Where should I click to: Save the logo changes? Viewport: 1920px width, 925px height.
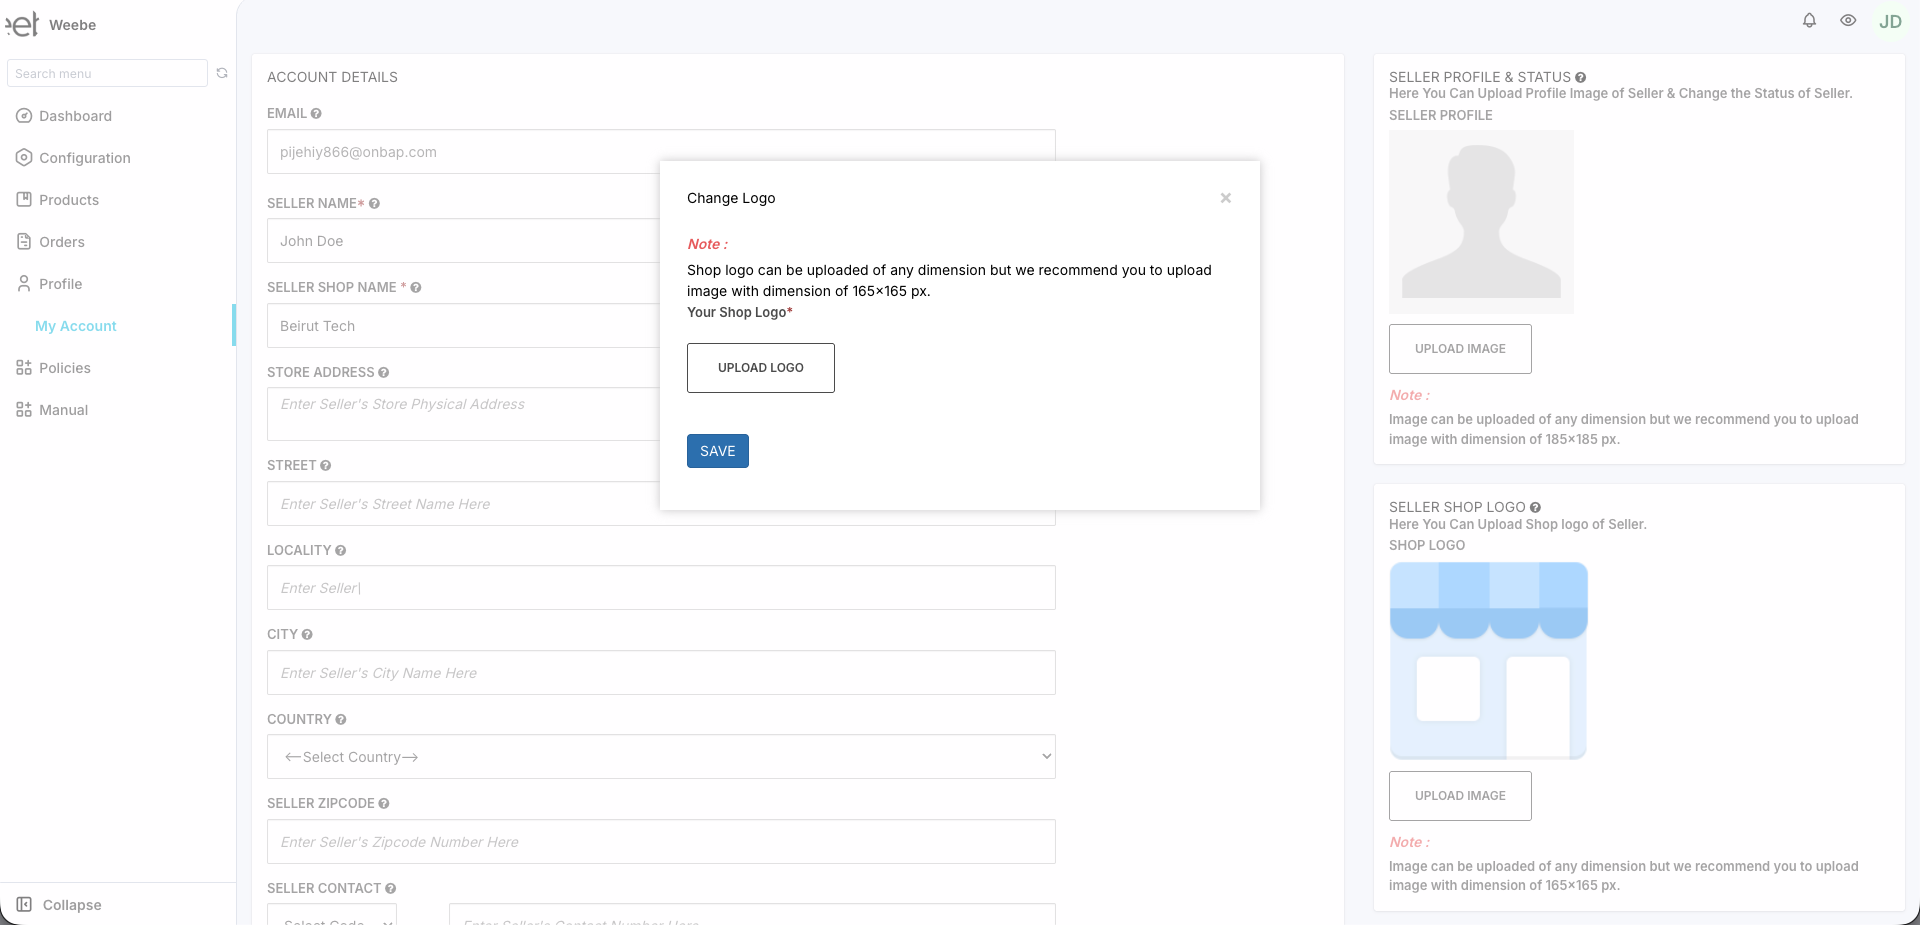pyautogui.click(x=717, y=451)
